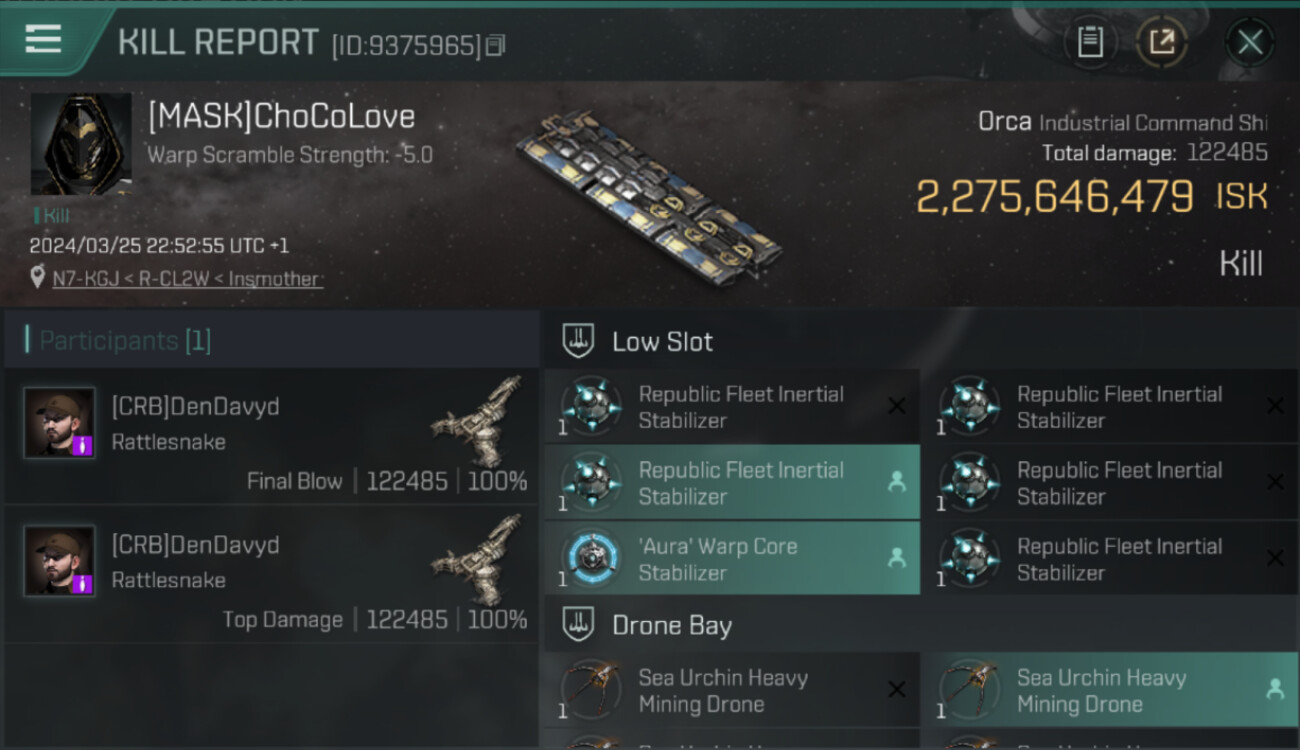
Task: Open DenDavyd's name in Top Damage row
Action: (195, 545)
